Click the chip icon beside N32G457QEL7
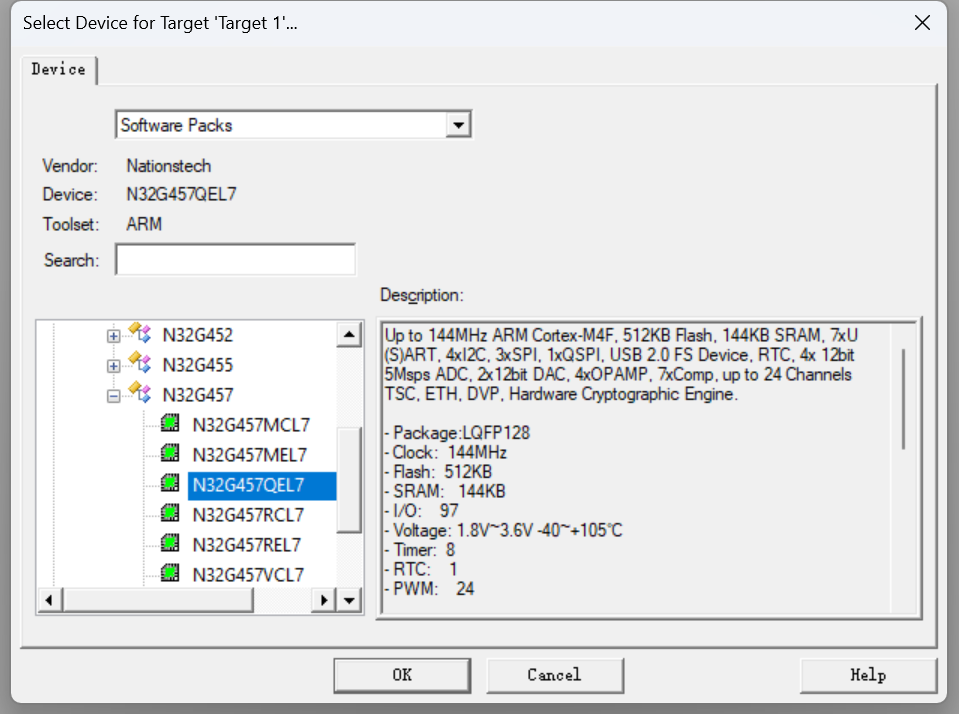959x714 pixels. [x=170, y=483]
